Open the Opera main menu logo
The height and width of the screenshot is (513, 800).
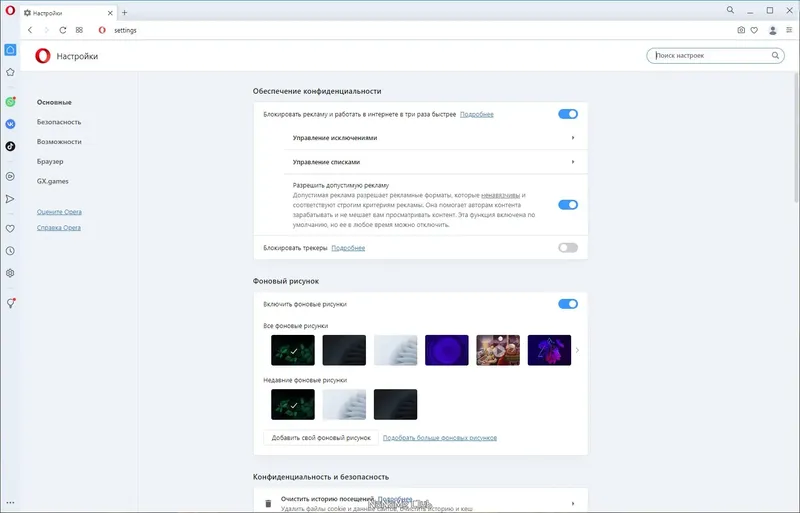(10, 10)
